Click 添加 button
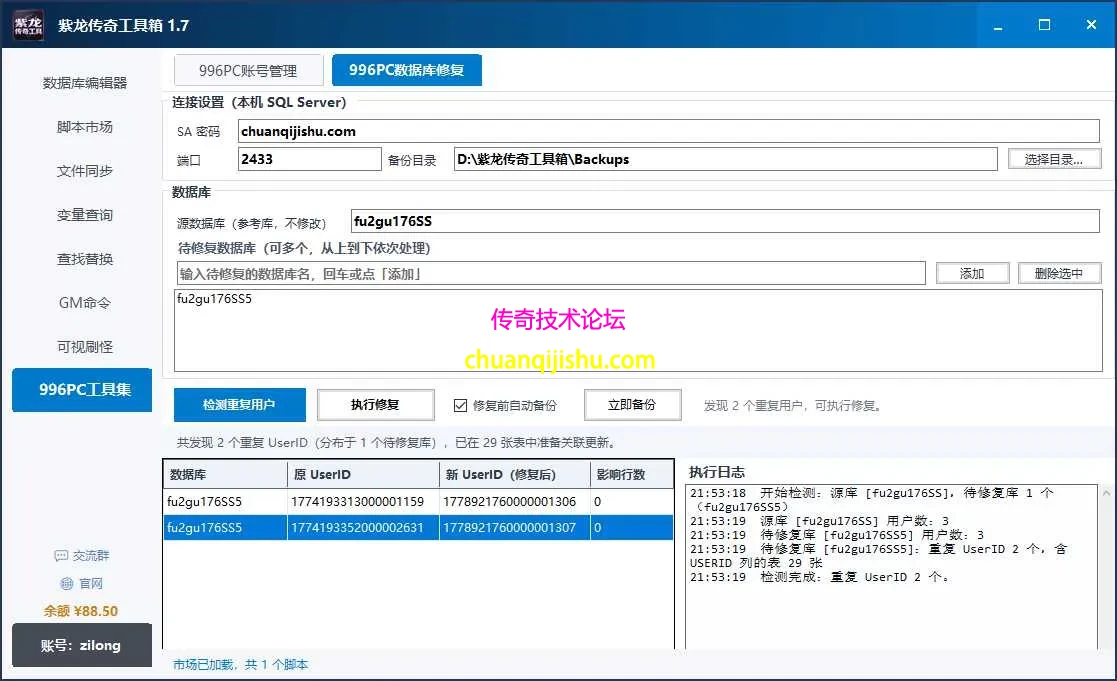The width and height of the screenshot is (1117, 681). 972,274
